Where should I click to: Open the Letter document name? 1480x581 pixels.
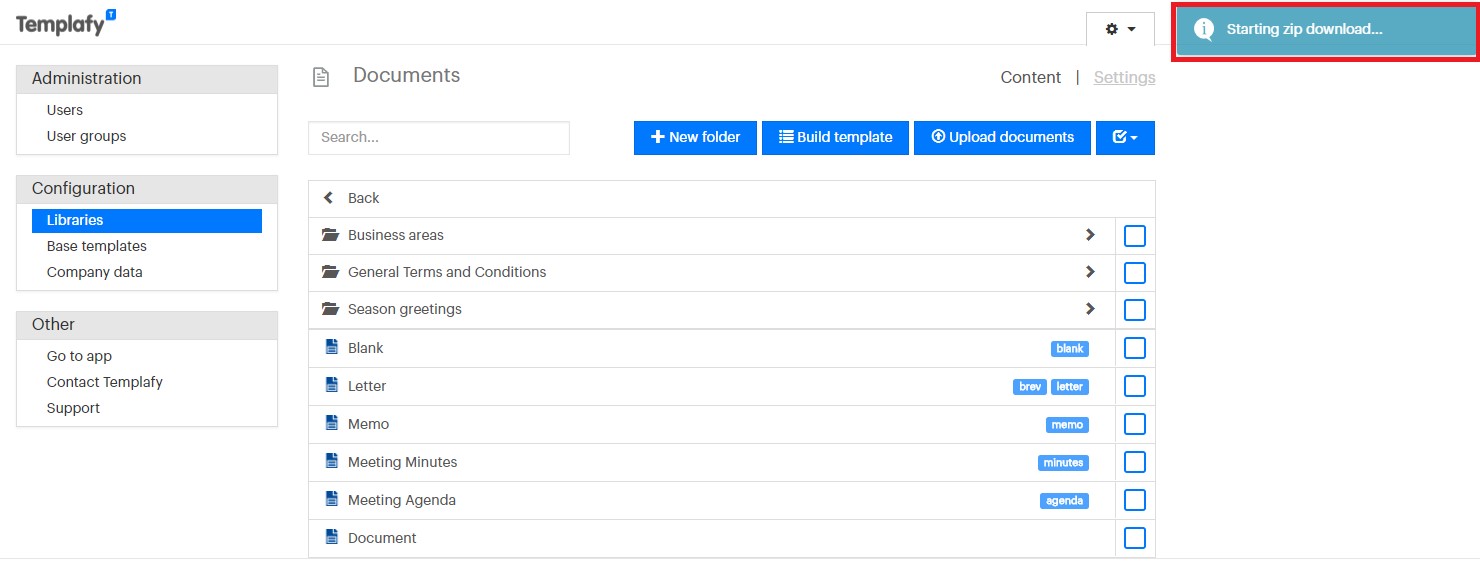pyautogui.click(x=367, y=386)
